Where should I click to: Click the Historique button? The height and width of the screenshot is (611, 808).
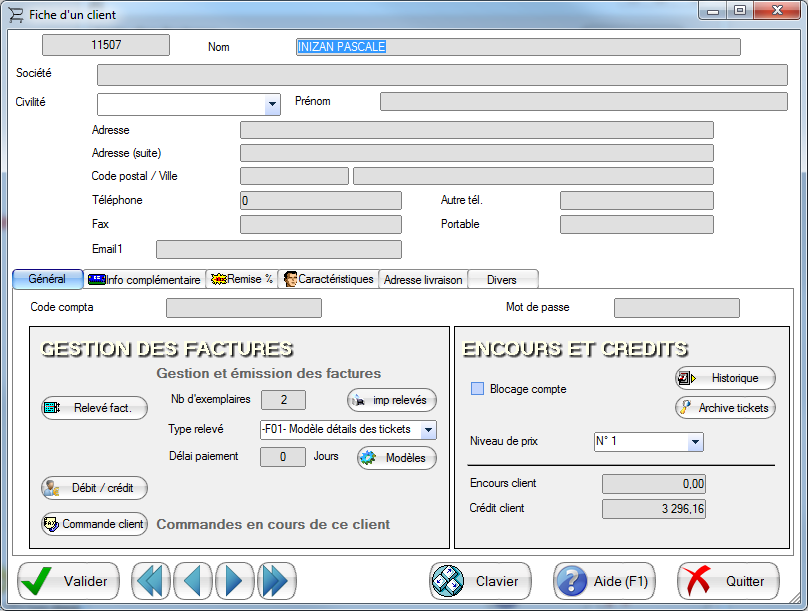725,378
